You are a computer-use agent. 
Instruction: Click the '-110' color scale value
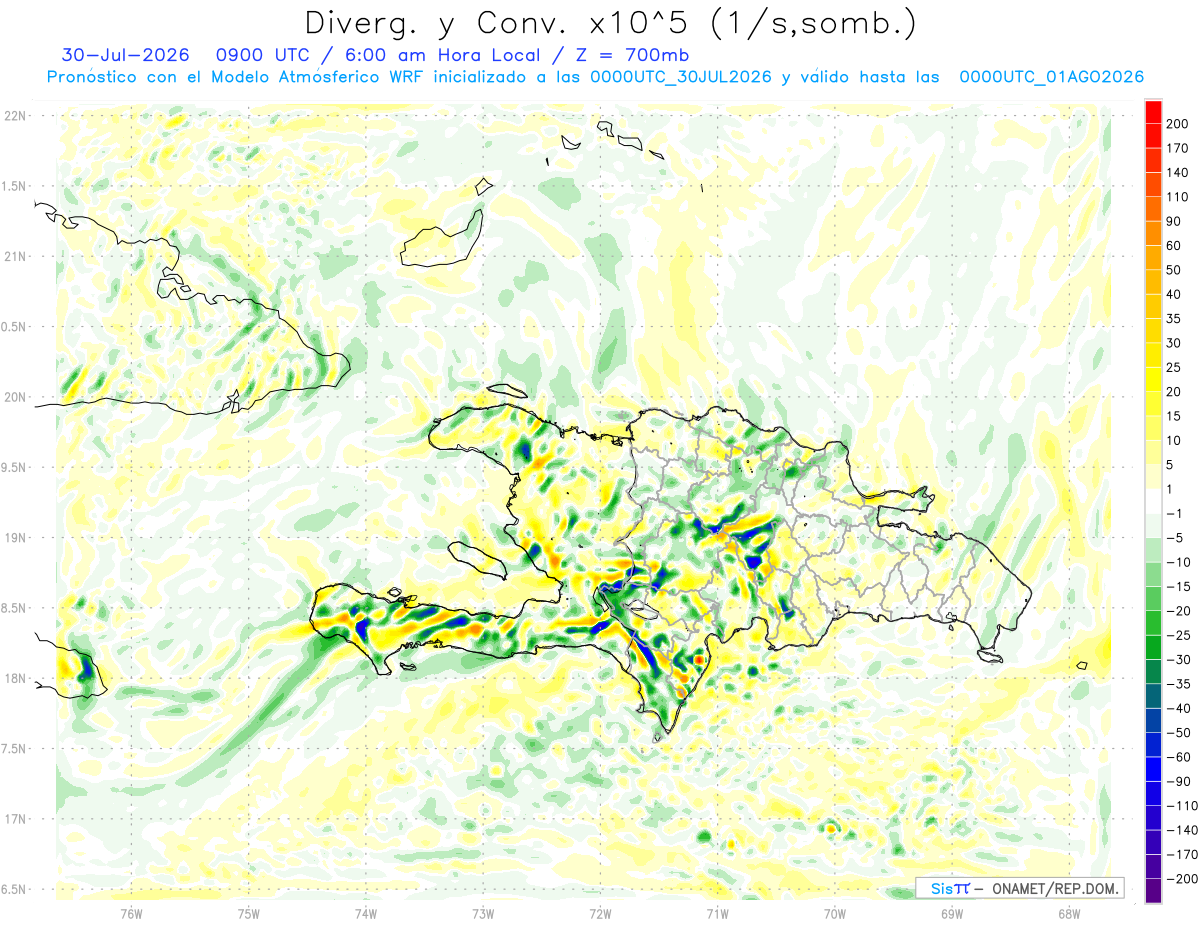tap(1183, 805)
